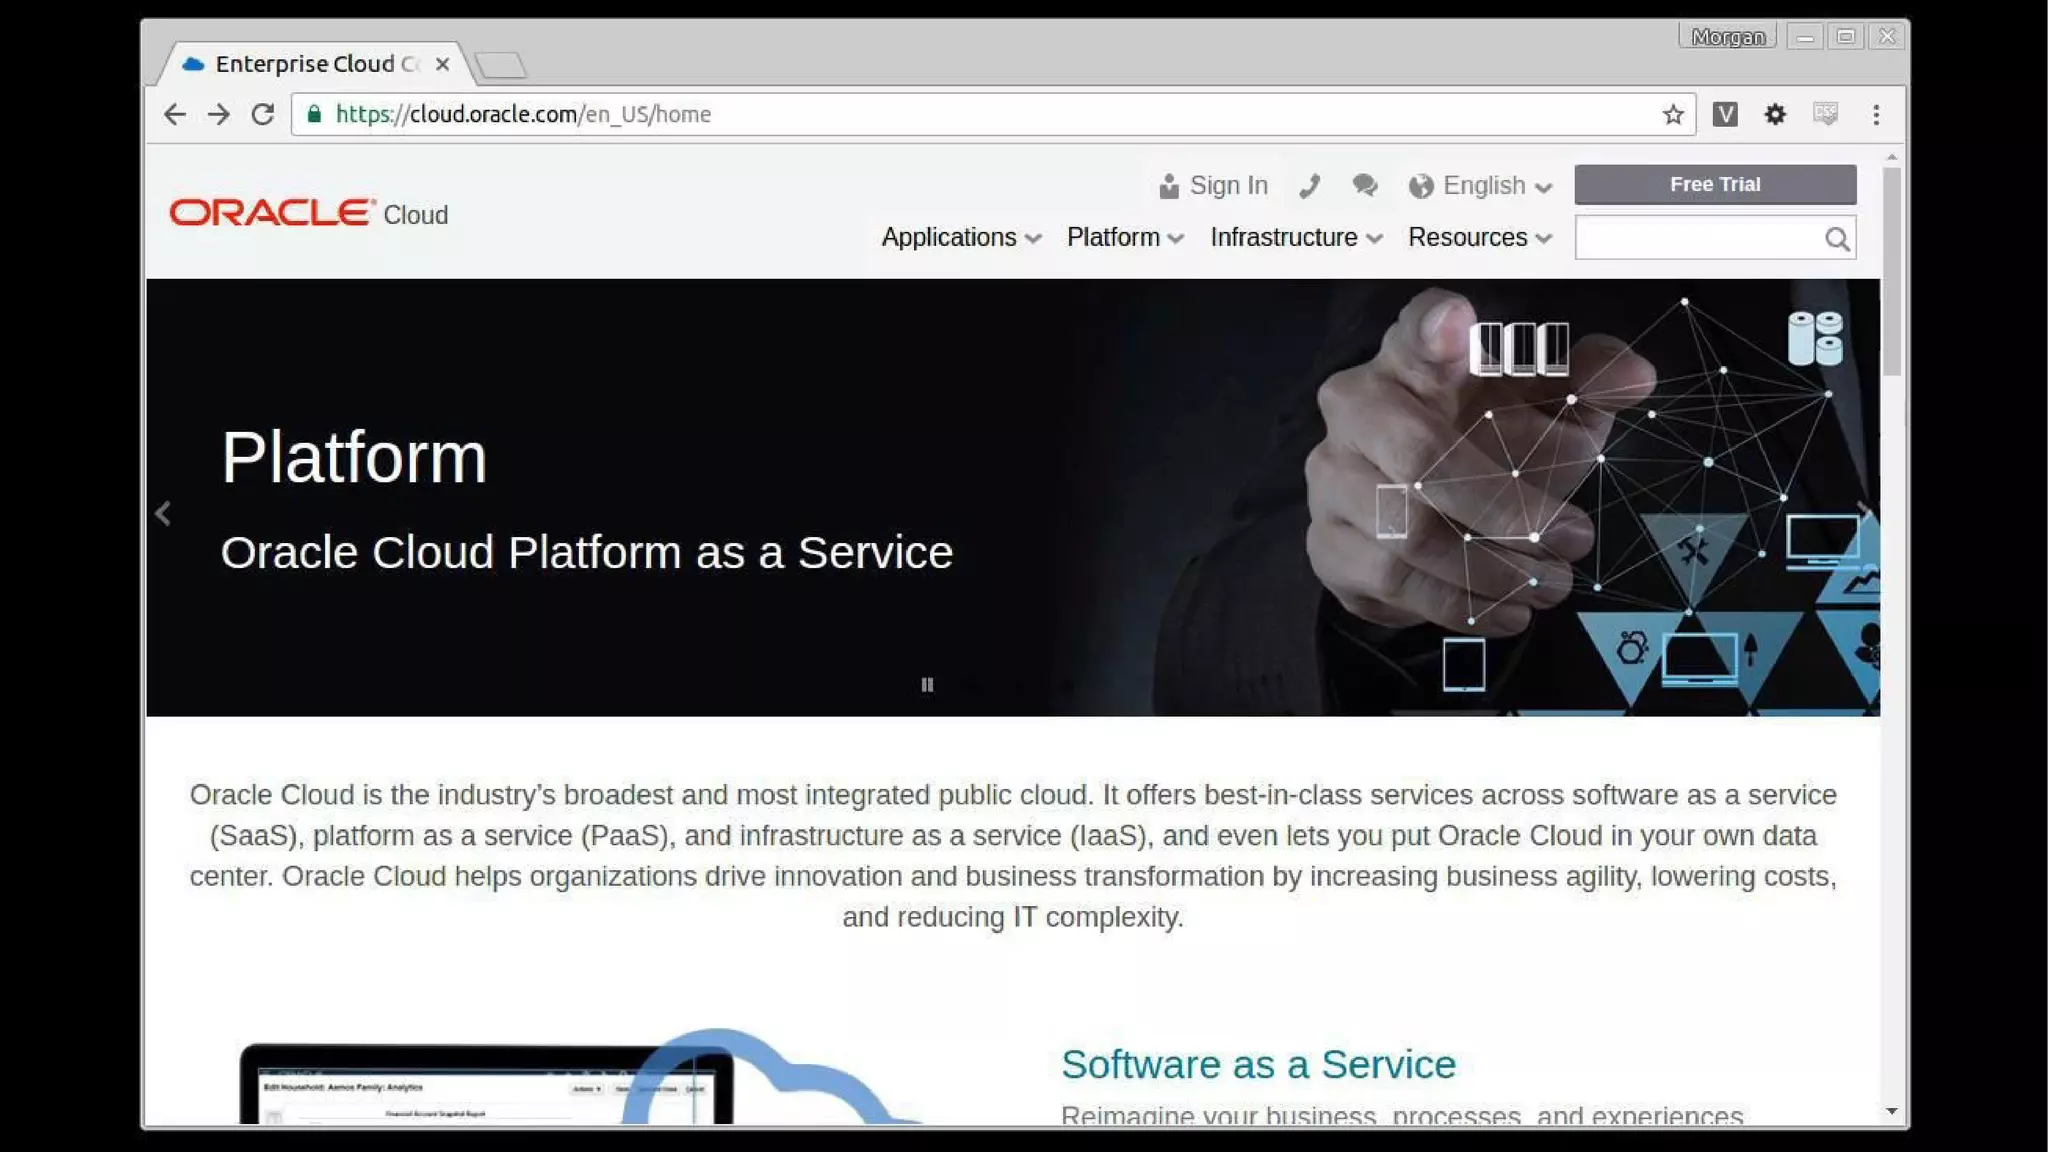Bookmark this page with the star icon
The height and width of the screenshot is (1152, 2048).
pyautogui.click(x=1673, y=115)
